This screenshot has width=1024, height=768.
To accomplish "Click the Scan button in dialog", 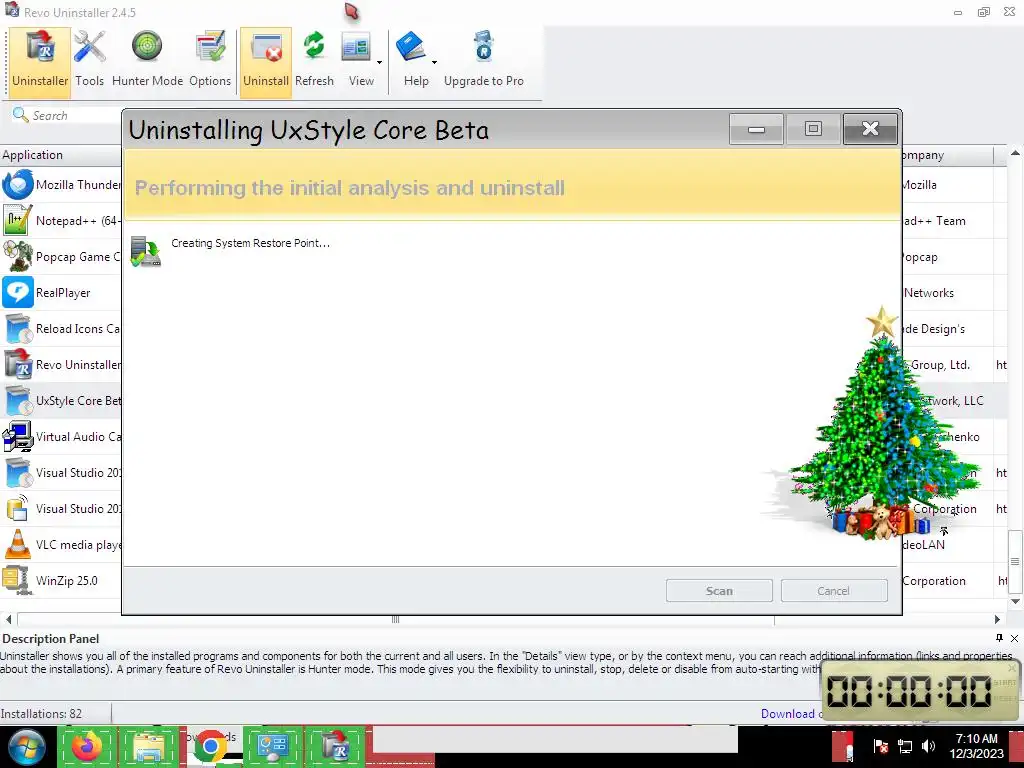I will tap(719, 590).
